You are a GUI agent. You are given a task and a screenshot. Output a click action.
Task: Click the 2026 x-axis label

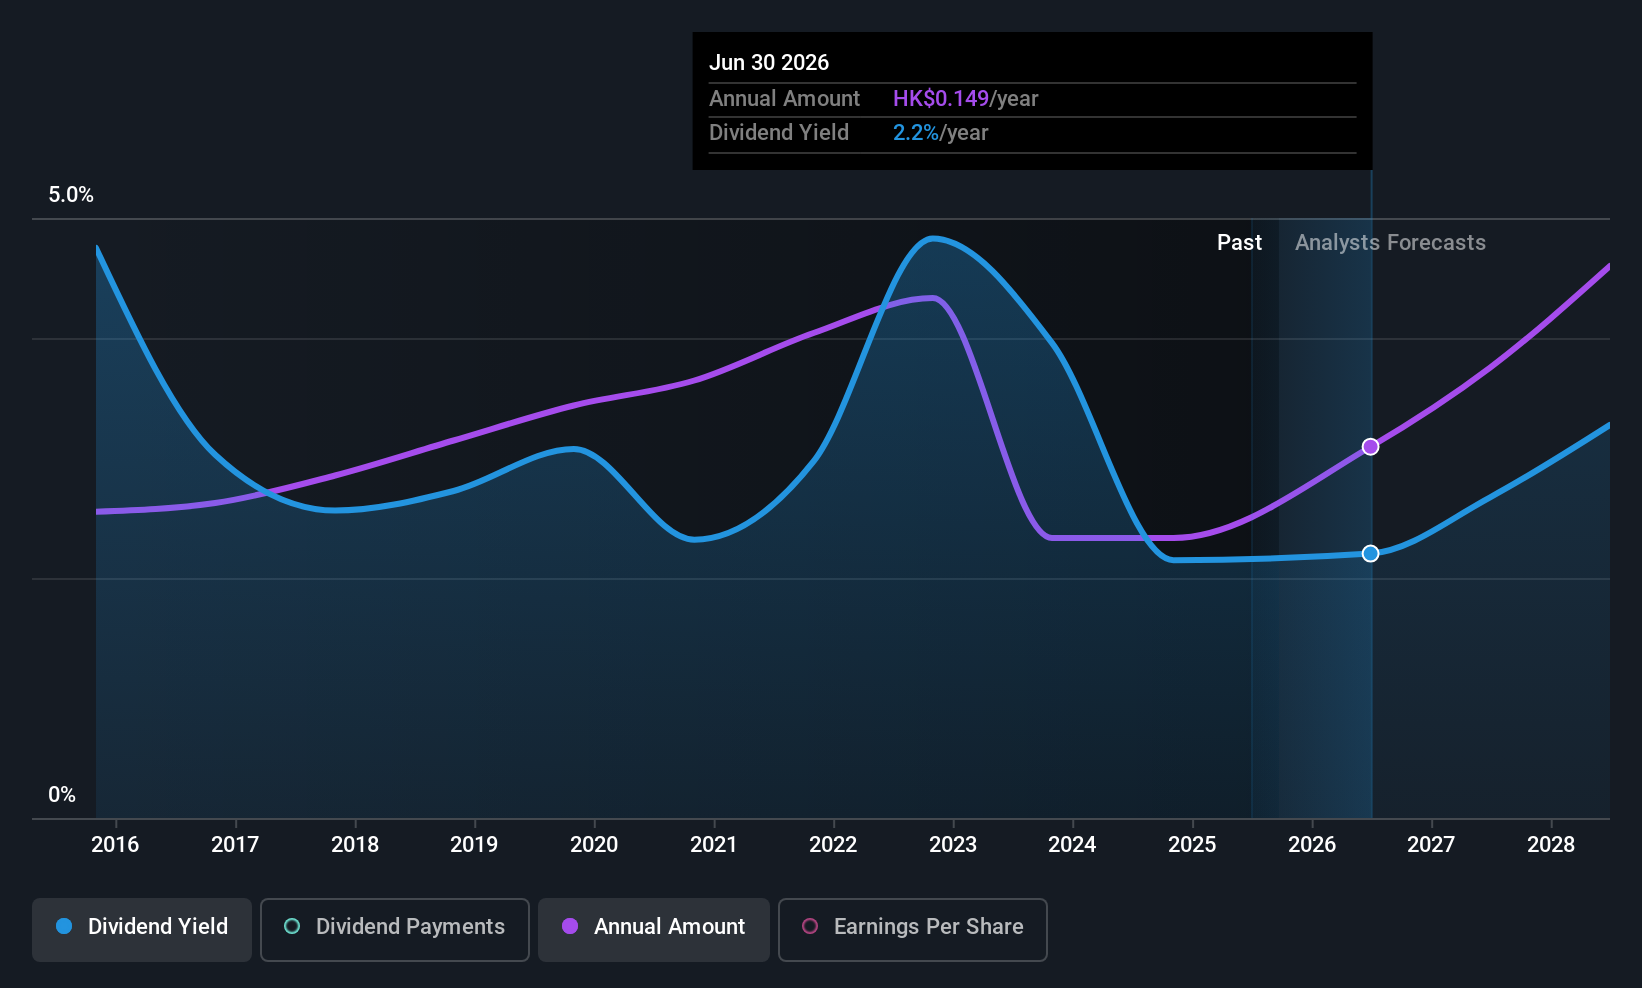(x=1312, y=845)
